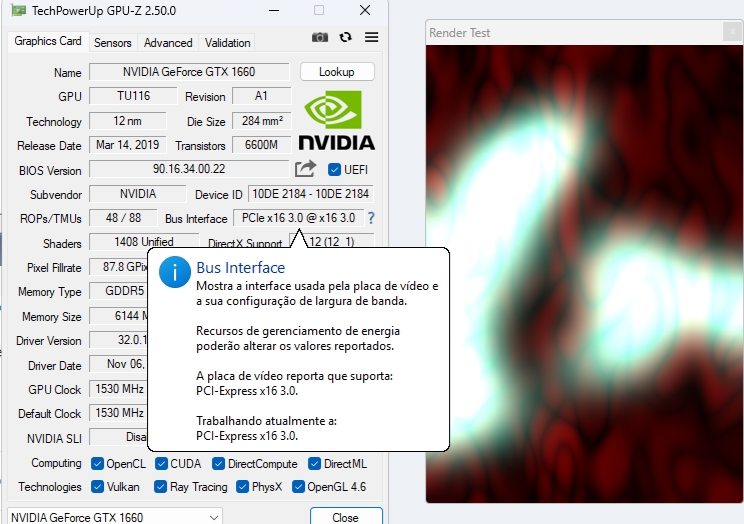744x524 pixels.
Task: Click the Name field NVIDIA GeForce GTX 1660
Action: point(189,72)
